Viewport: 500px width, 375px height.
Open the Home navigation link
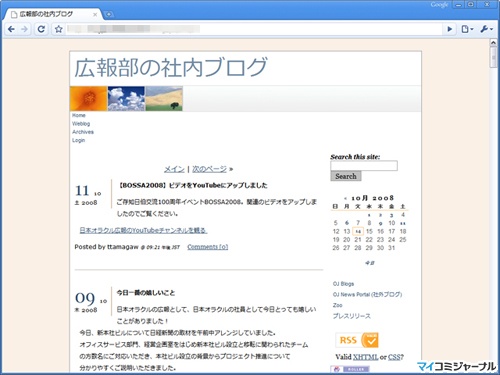pyautogui.click(x=79, y=115)
